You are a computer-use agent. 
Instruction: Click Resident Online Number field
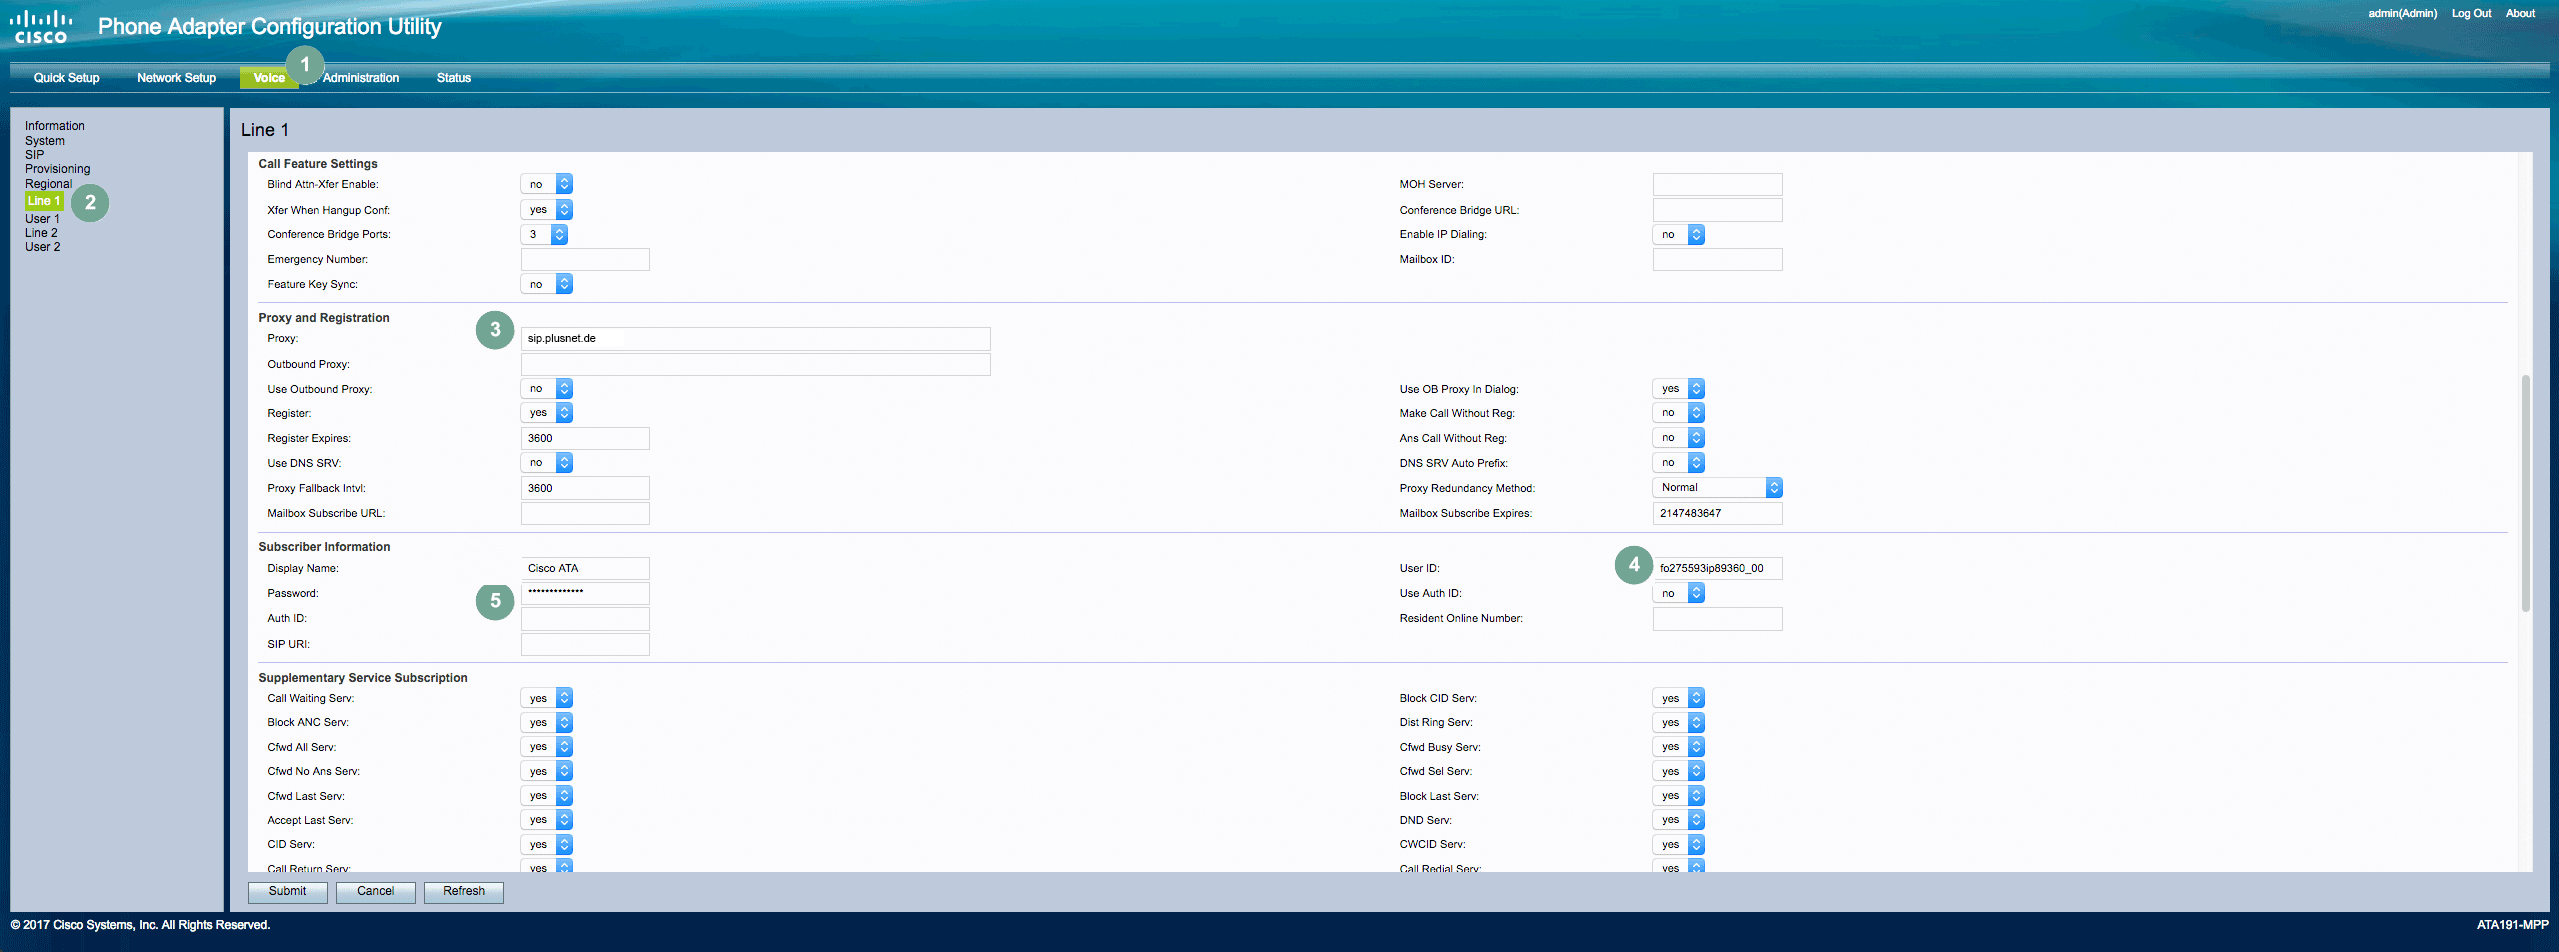point(1717,619)
